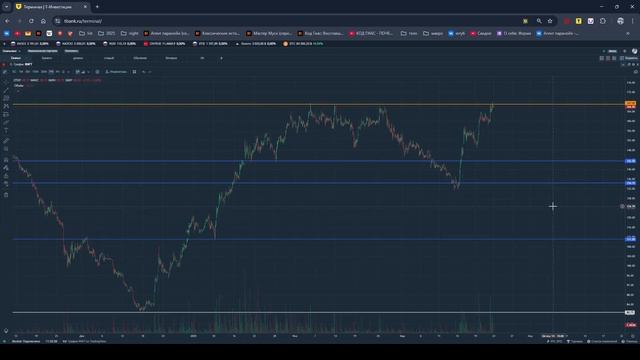This screenshot has height=360, width=640.
Task: Open the Widgets panel button
Action: coord(629,58)
